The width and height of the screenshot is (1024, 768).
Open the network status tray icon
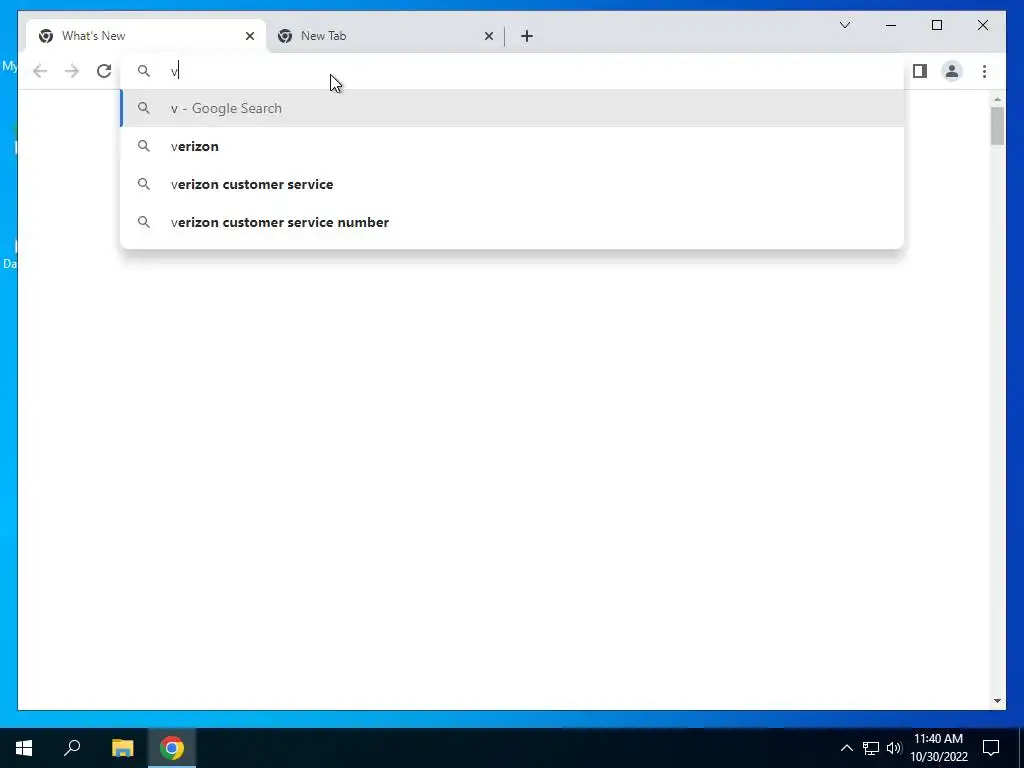click(x=871, y=748)
